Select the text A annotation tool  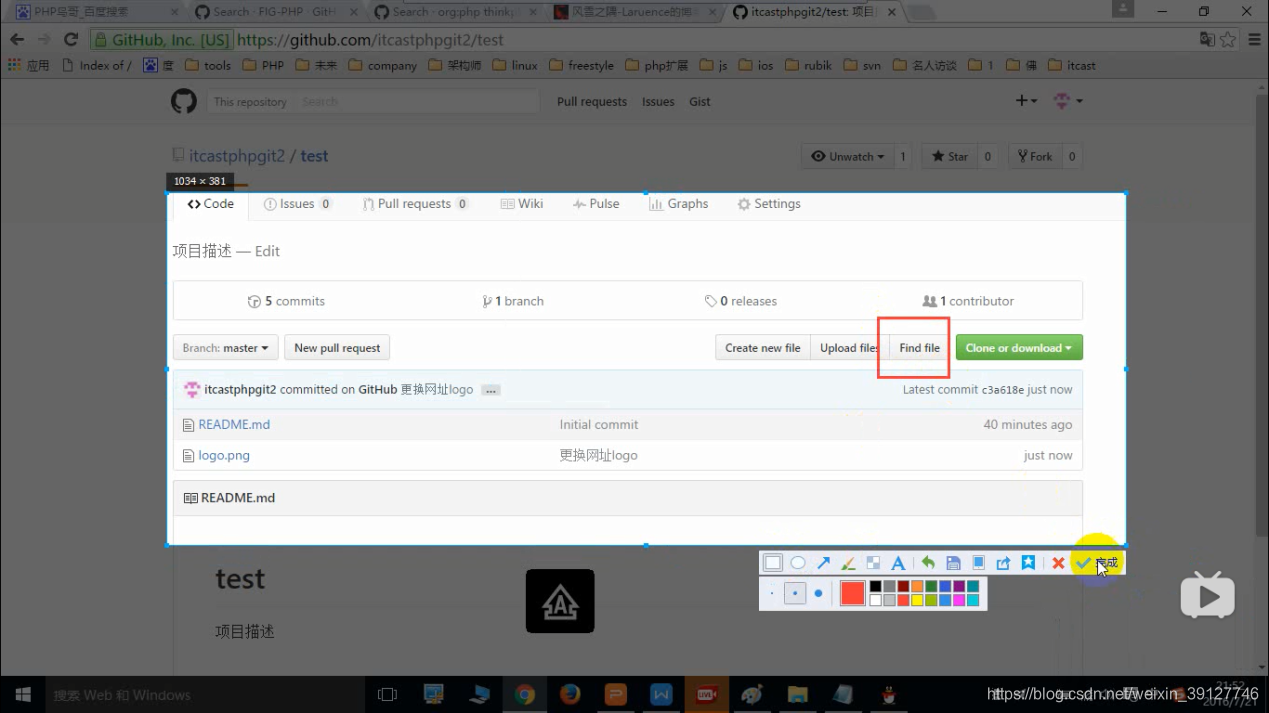898,563
